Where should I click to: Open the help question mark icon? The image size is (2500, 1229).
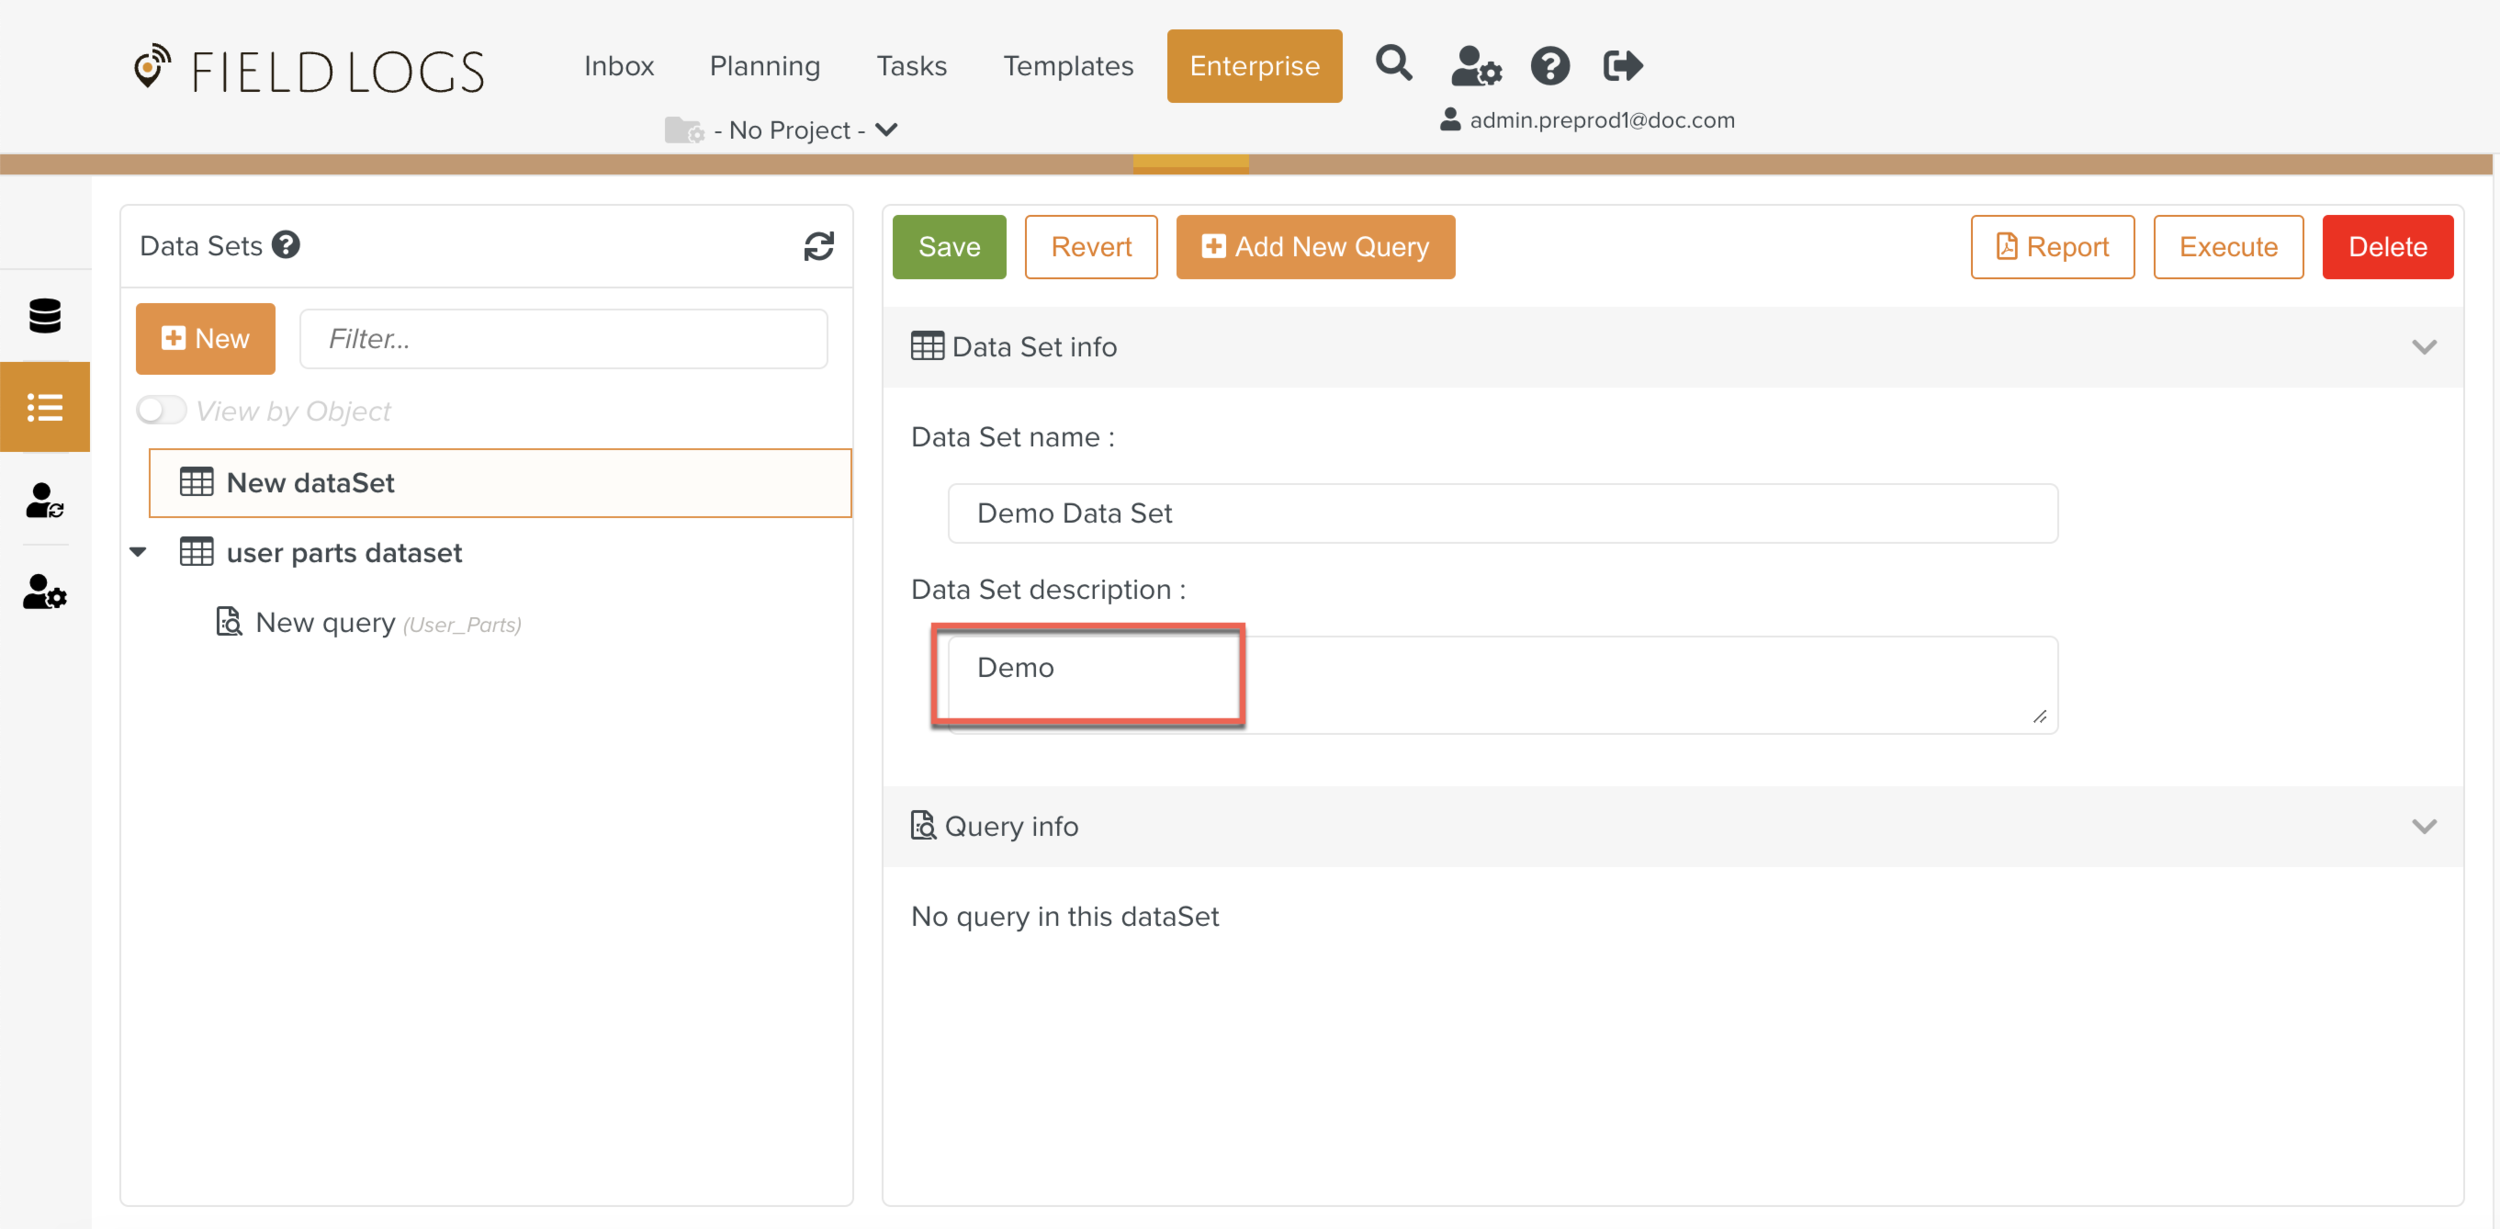coord(1549,67)
